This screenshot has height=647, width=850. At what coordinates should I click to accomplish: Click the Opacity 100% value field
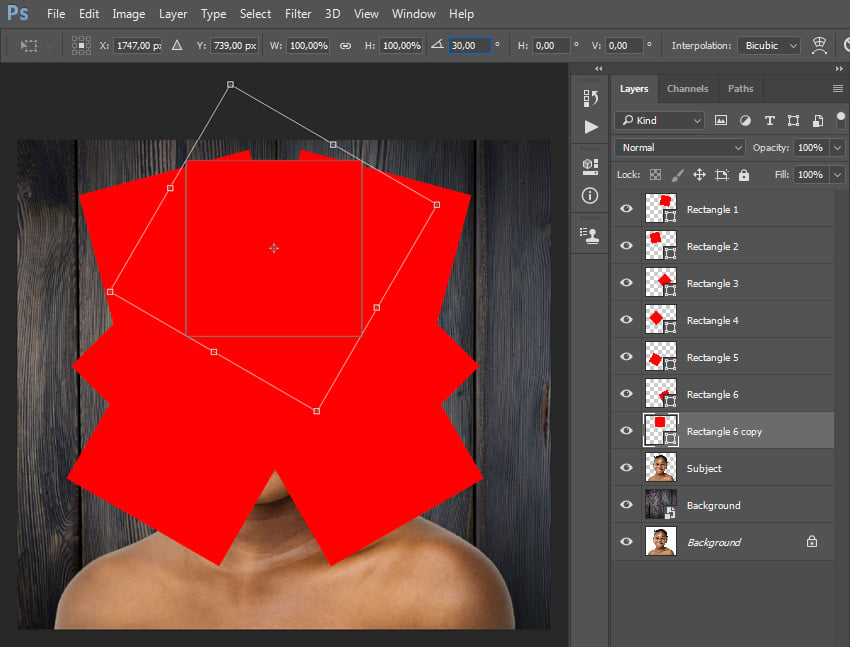[x=810, y=147]
